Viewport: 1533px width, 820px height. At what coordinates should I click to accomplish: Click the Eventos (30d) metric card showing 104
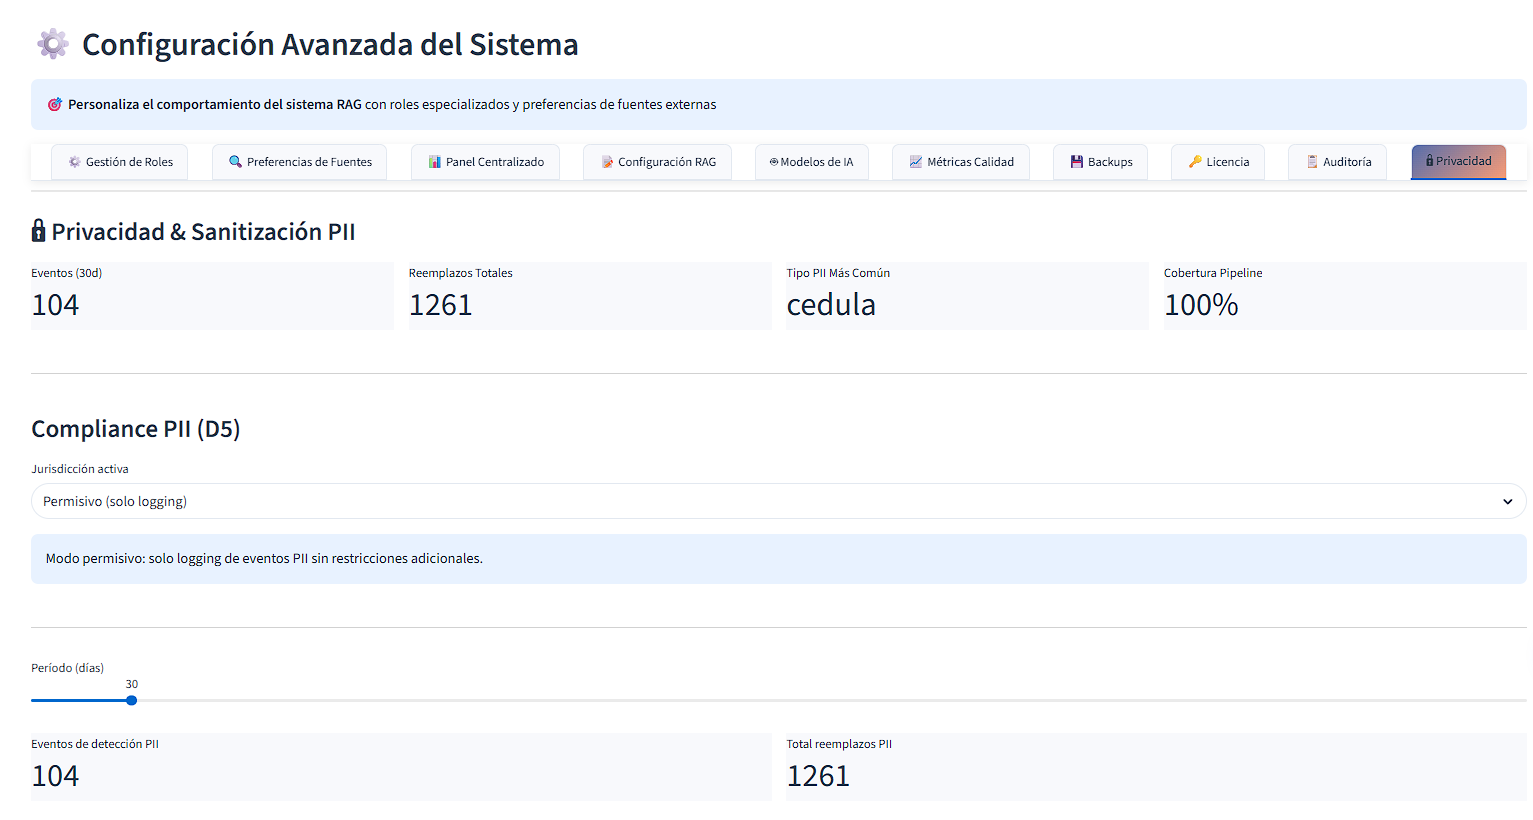click(212, 295)
